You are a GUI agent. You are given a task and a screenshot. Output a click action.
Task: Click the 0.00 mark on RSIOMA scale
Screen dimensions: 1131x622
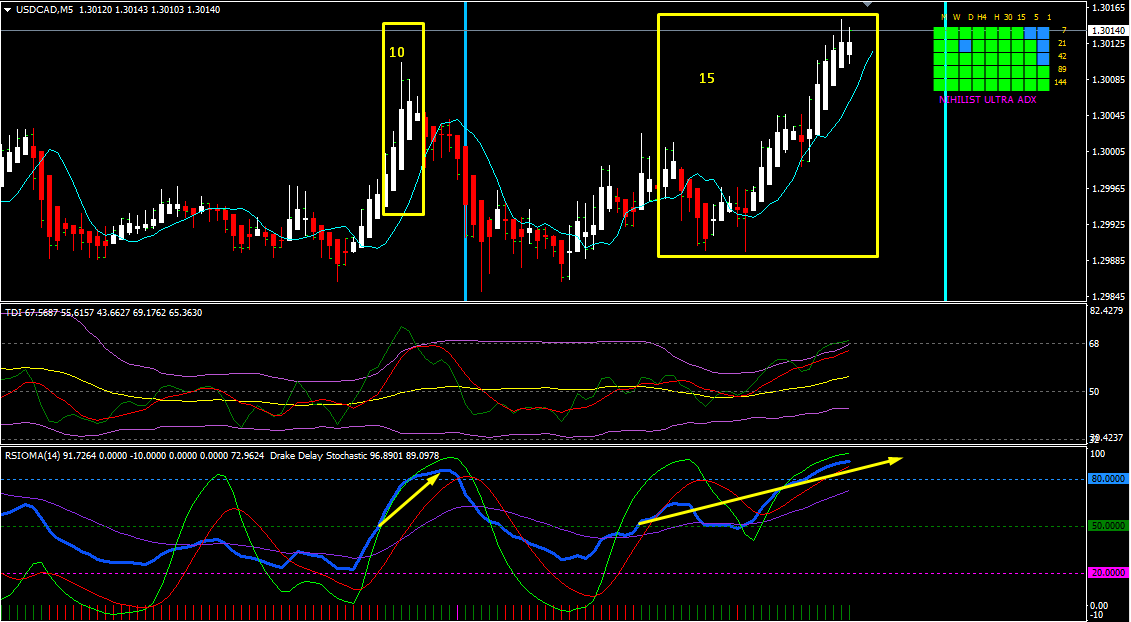click(1100, 605)
